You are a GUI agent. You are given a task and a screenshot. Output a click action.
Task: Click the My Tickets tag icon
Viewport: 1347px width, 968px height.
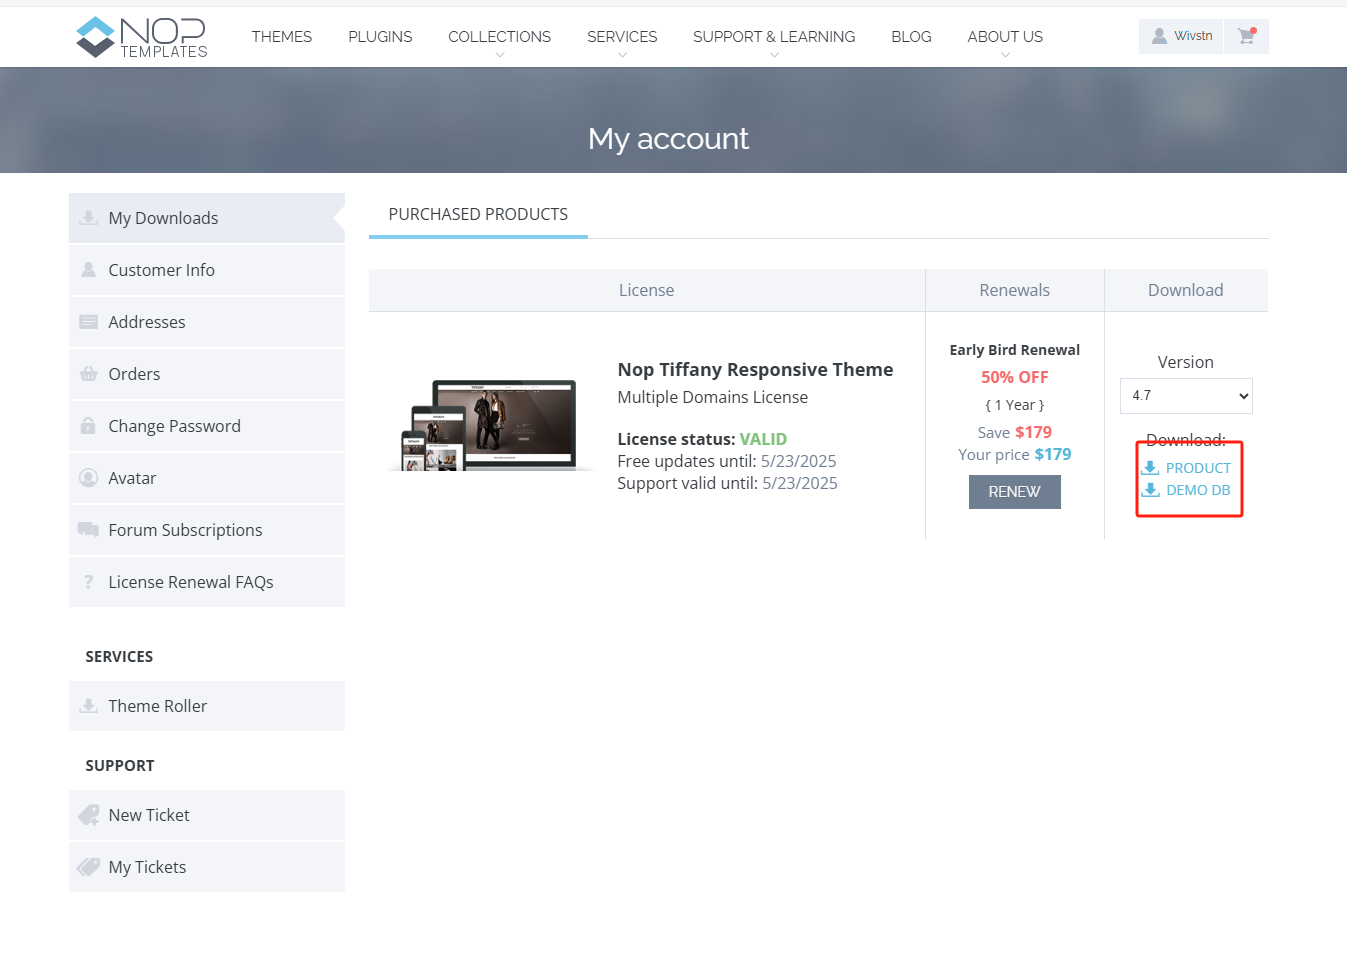(89, 867)
